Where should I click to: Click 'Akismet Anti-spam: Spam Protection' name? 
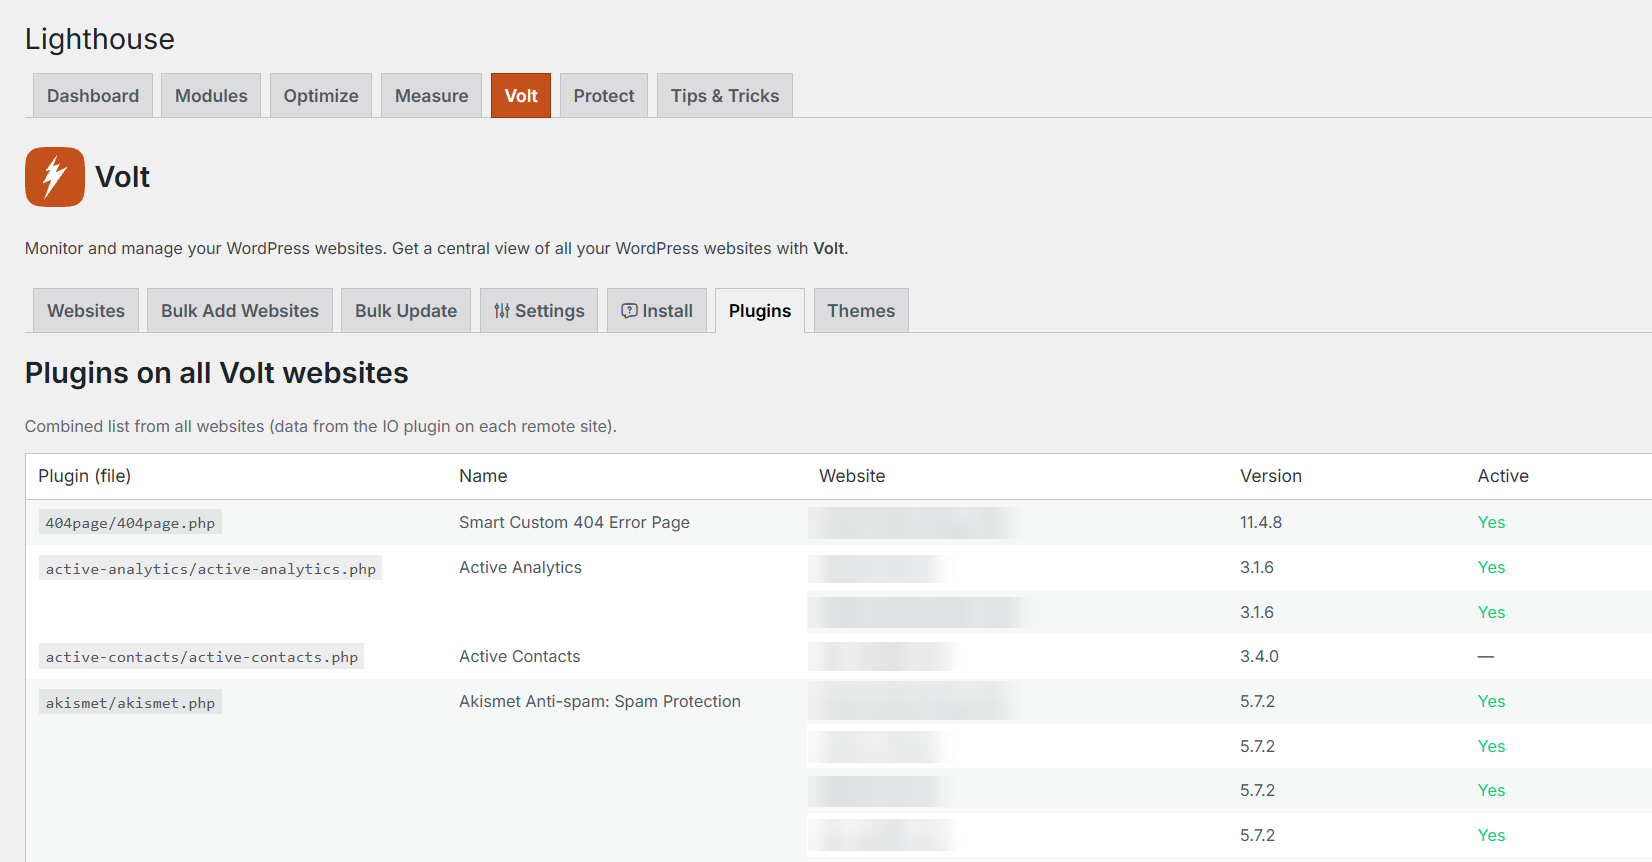click(x=600, y=701)
